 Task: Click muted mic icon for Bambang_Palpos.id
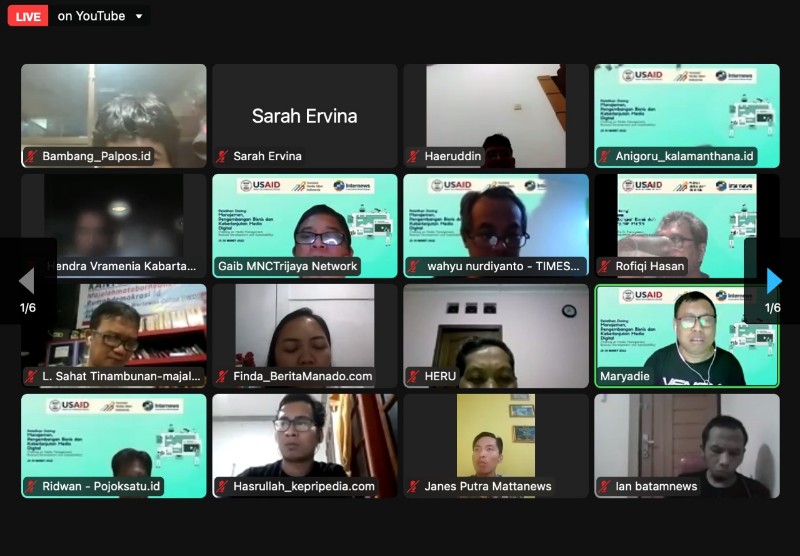(32, 156)
